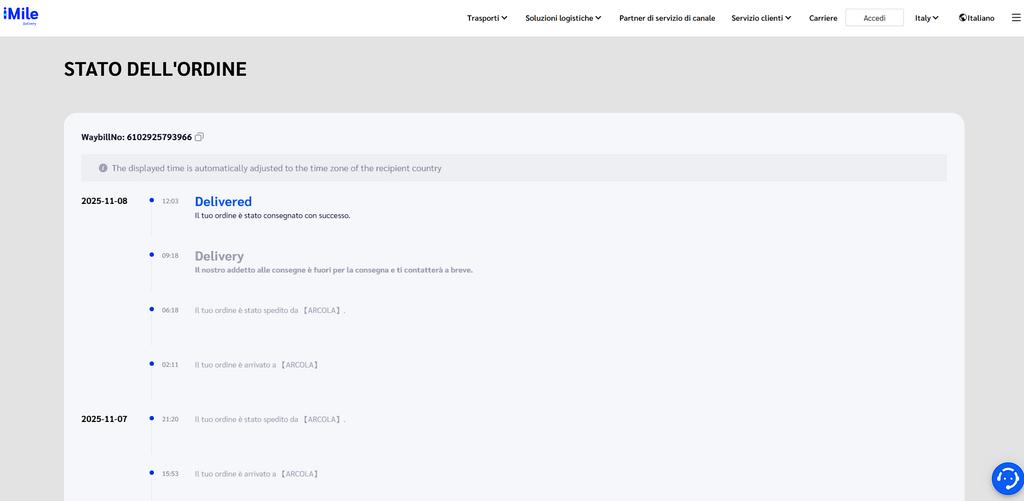Image resolution: width=1024 pixels, height=501 pixels.
Task: Open the Carriere page
Action: (823, 18)
